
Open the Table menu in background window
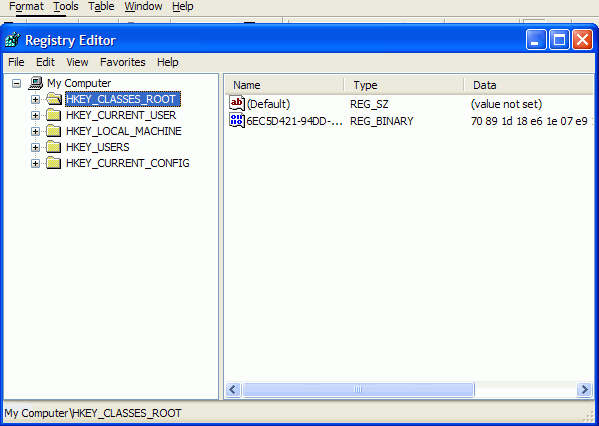coord(101,6)
